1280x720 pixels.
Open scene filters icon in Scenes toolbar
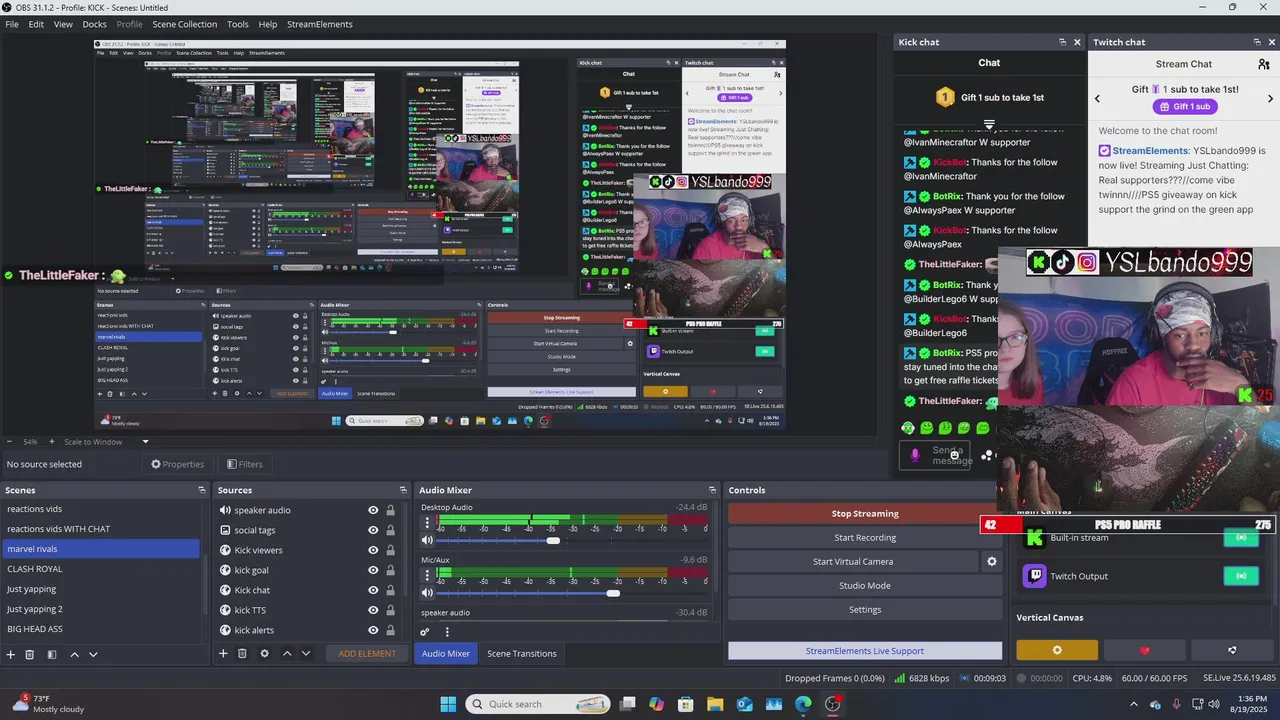(52, 654)
